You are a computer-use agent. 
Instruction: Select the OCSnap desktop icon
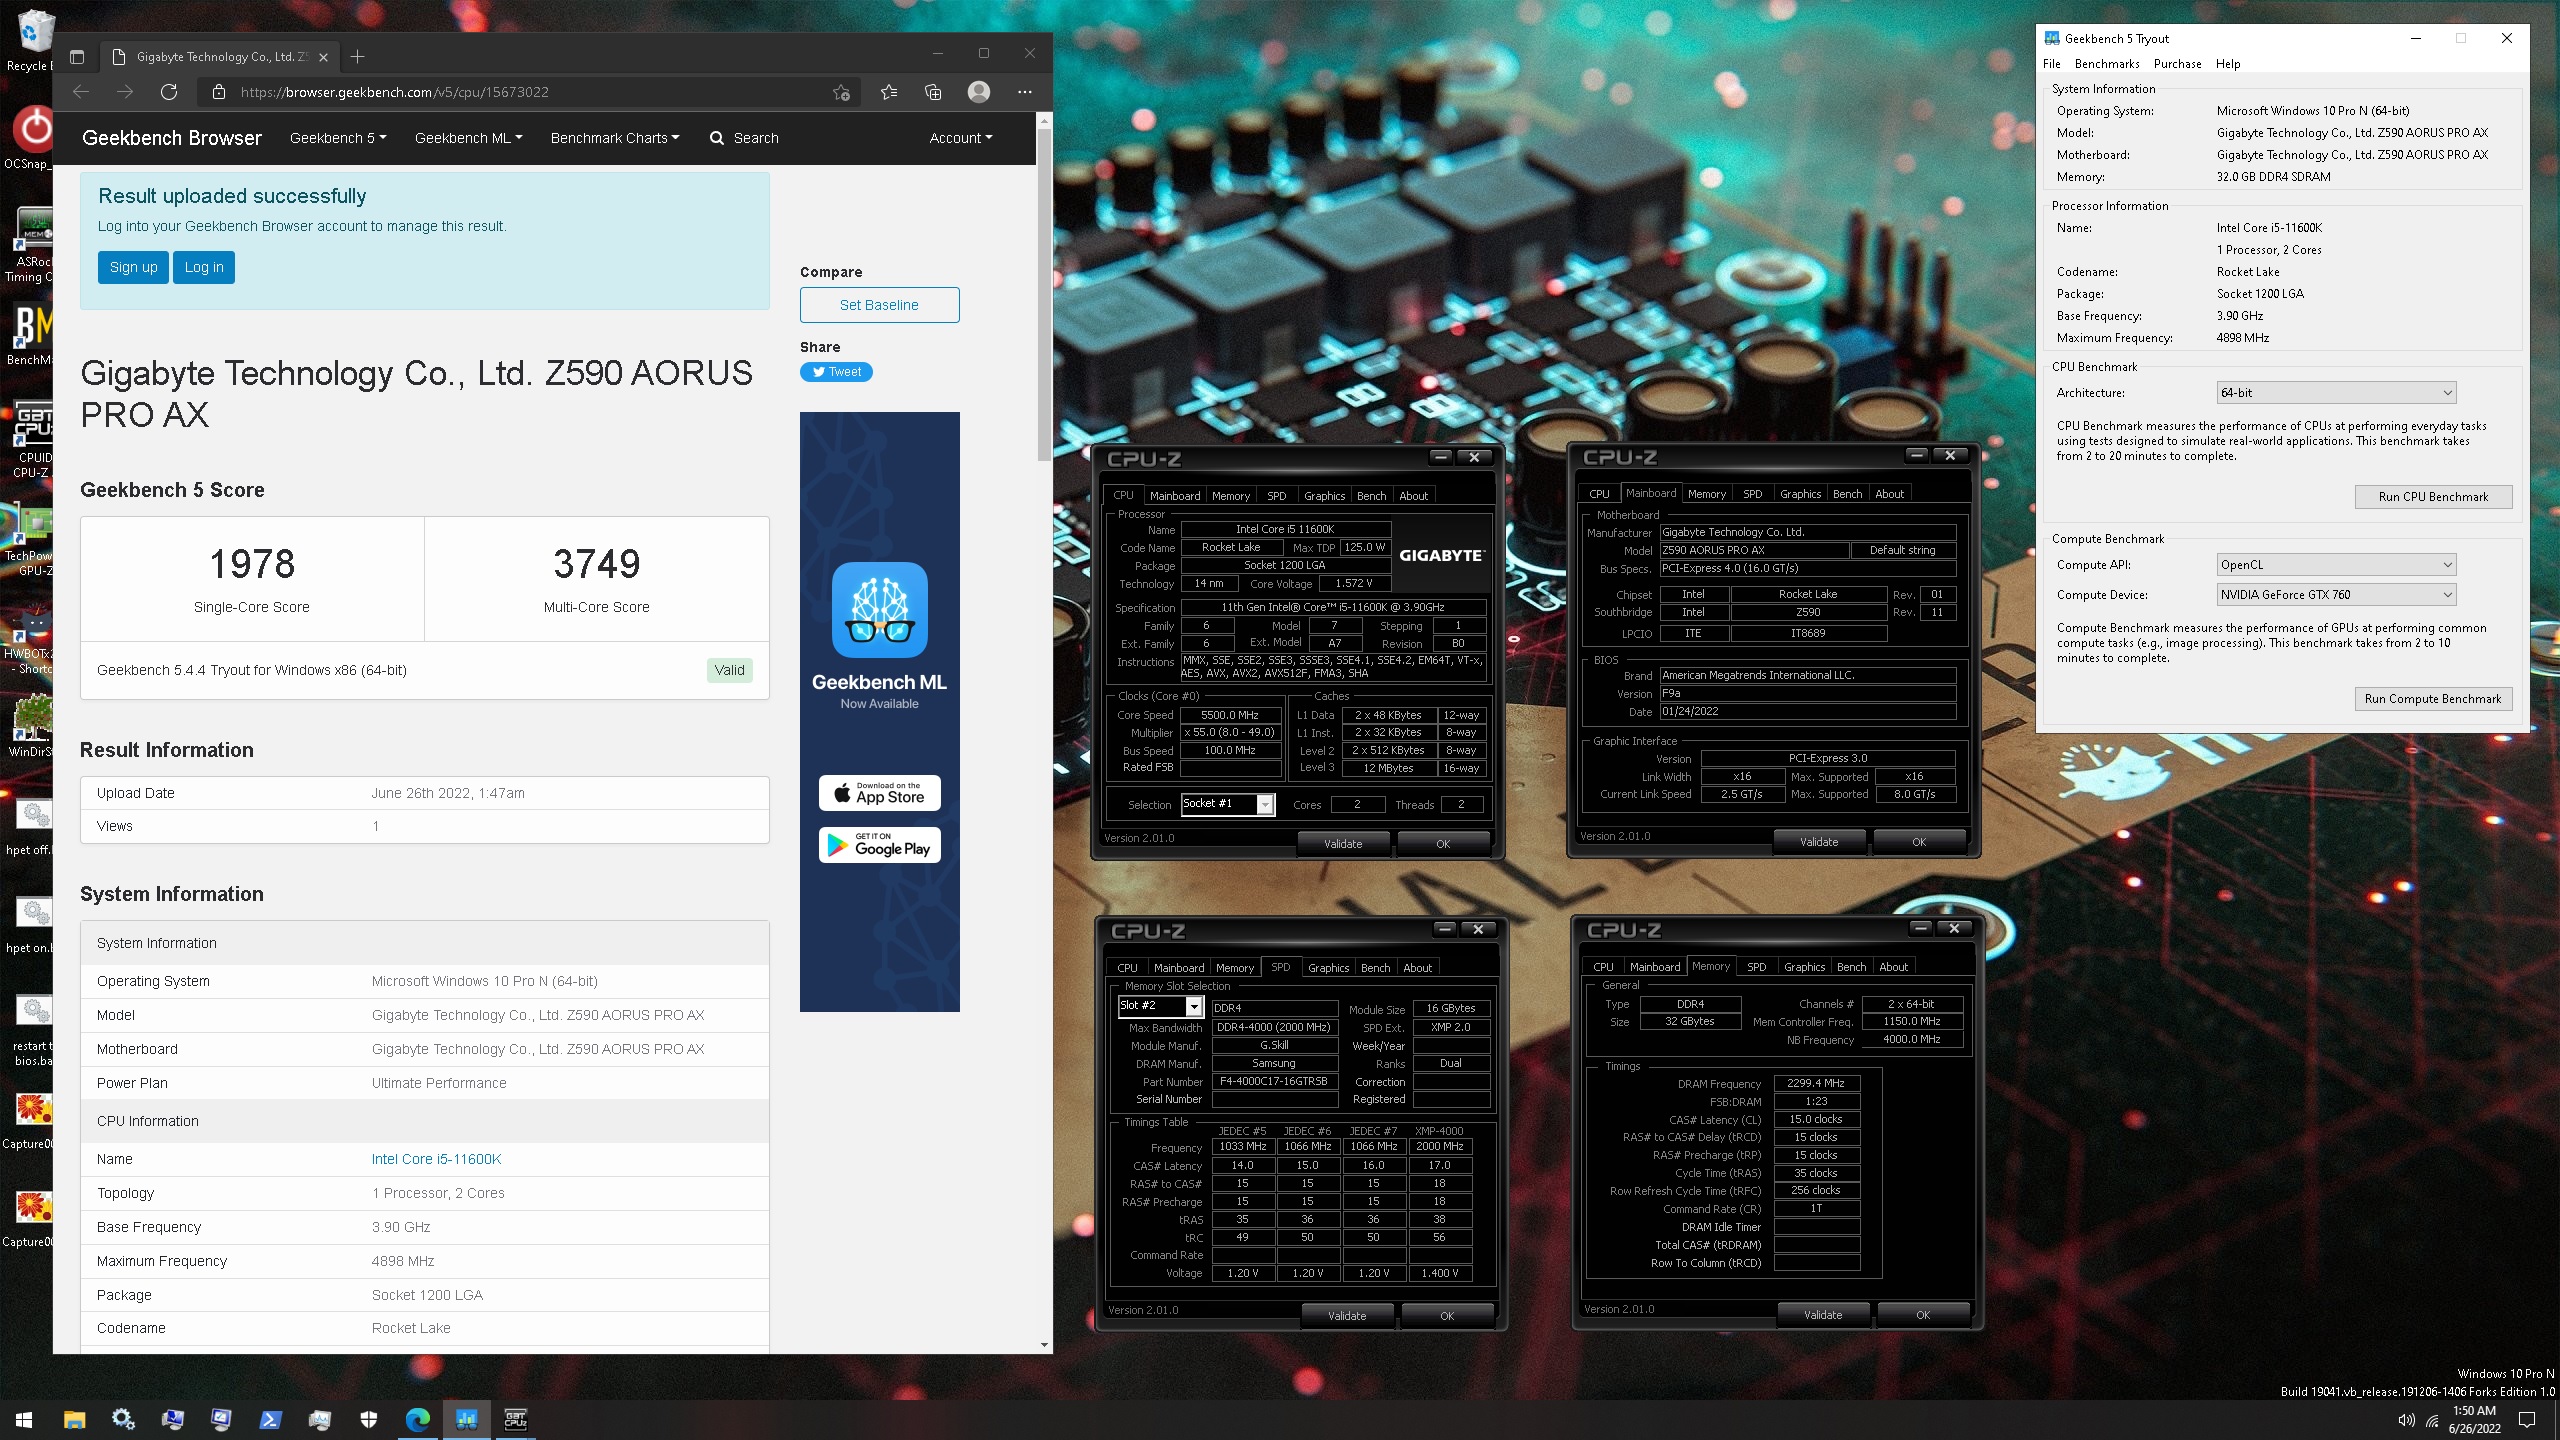[x=30, y=138]
